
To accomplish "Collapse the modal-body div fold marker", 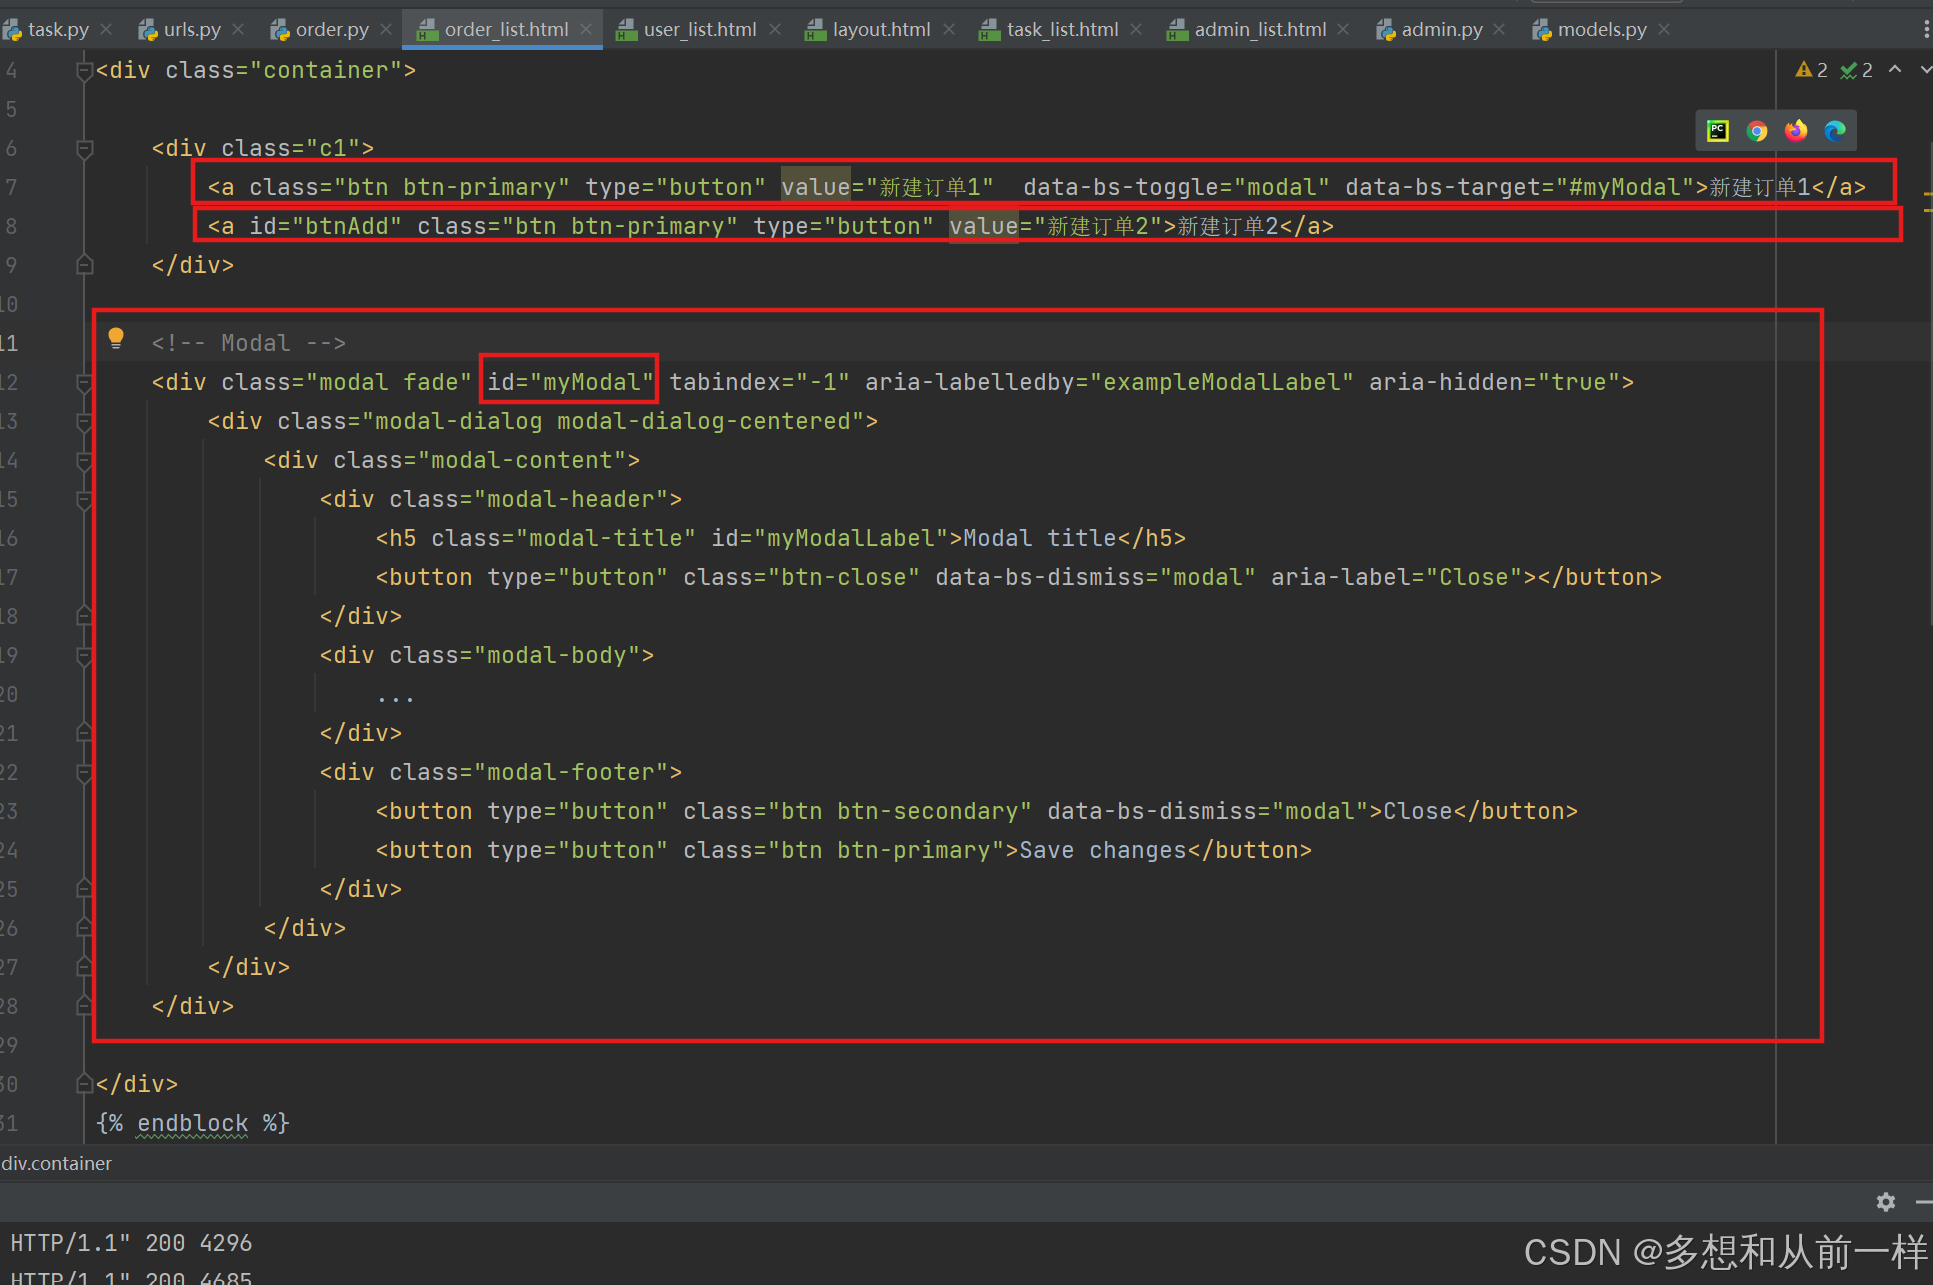I will (x=85, y=656).
